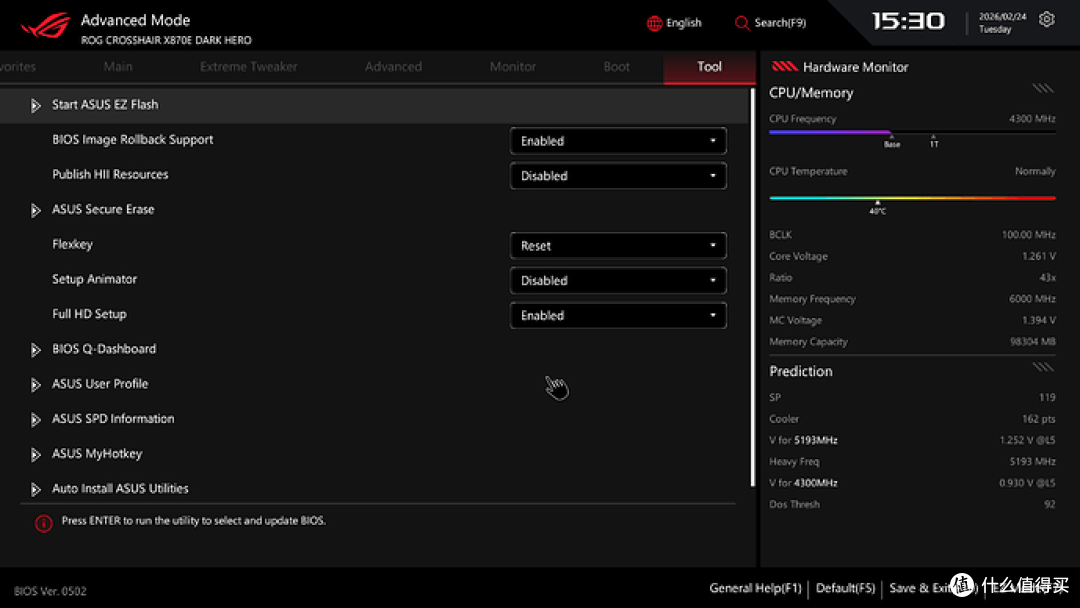Viewport: 1080px width, 608px height.
Task: Click the English language button
Action: click(x=674, y=23)
